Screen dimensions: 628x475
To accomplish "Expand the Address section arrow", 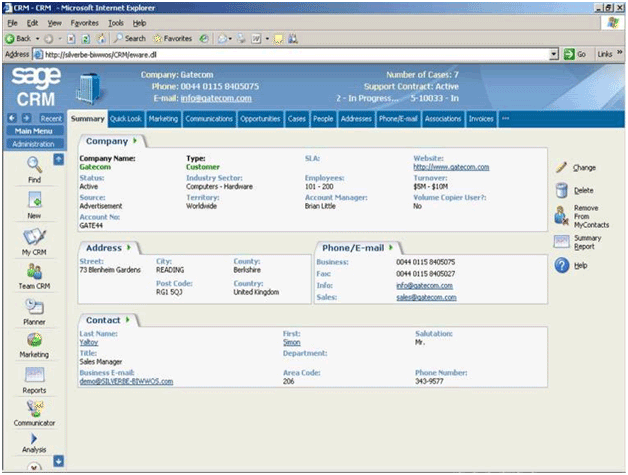I will pos(129,248).
